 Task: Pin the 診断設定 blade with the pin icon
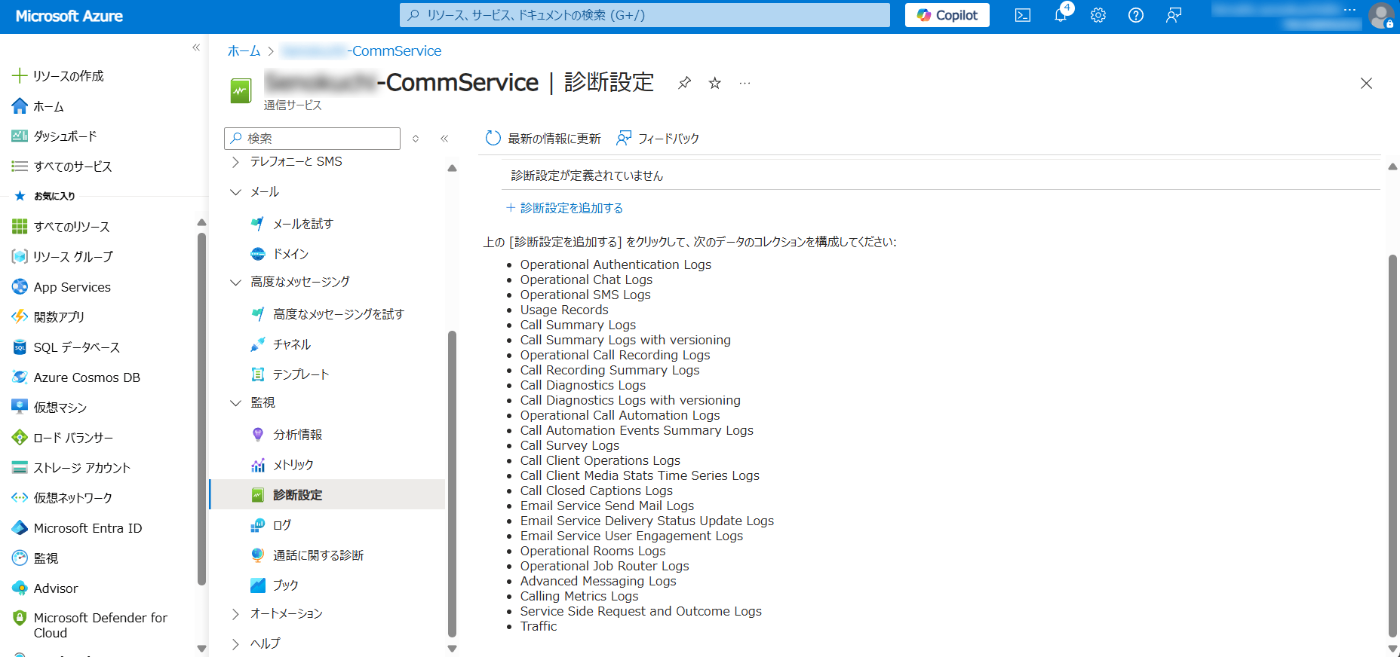pos(684,83)
